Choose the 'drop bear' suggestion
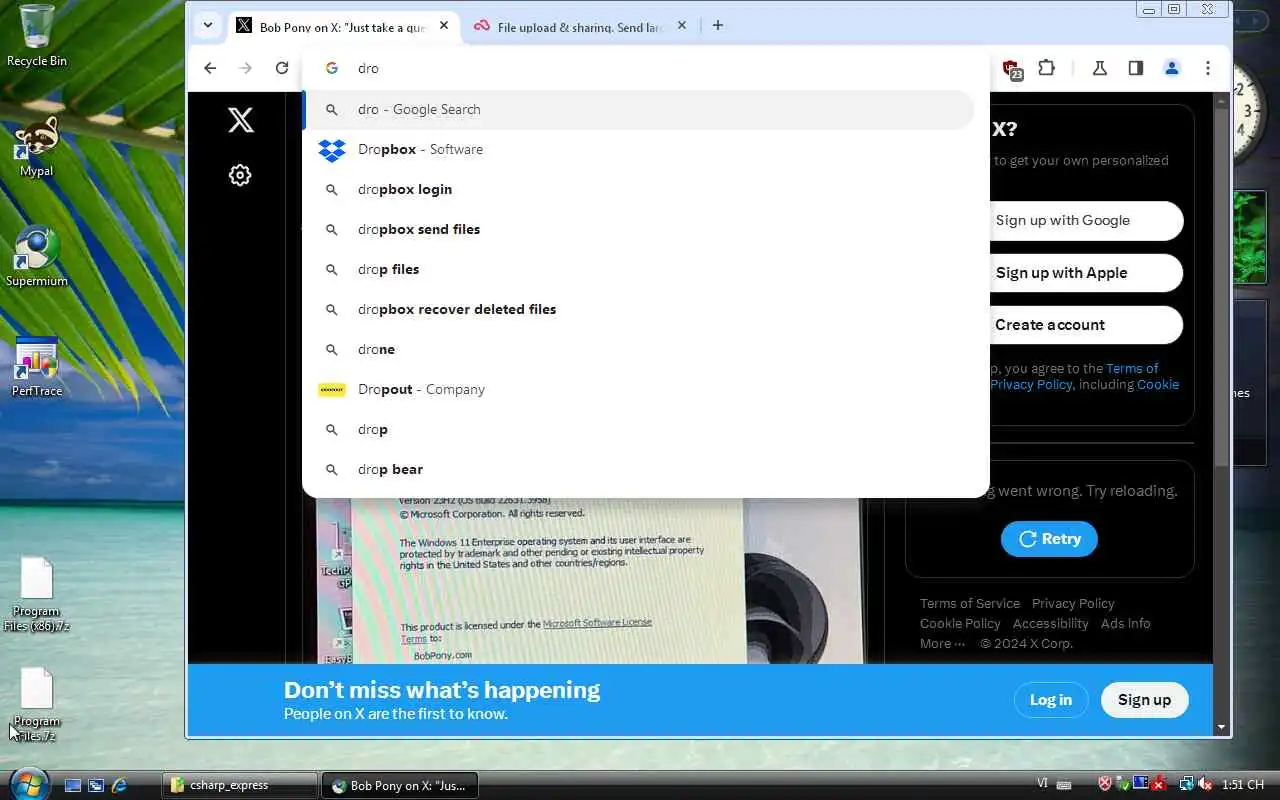This screenshot has height=800, width=1280. [x=638, y=469]
